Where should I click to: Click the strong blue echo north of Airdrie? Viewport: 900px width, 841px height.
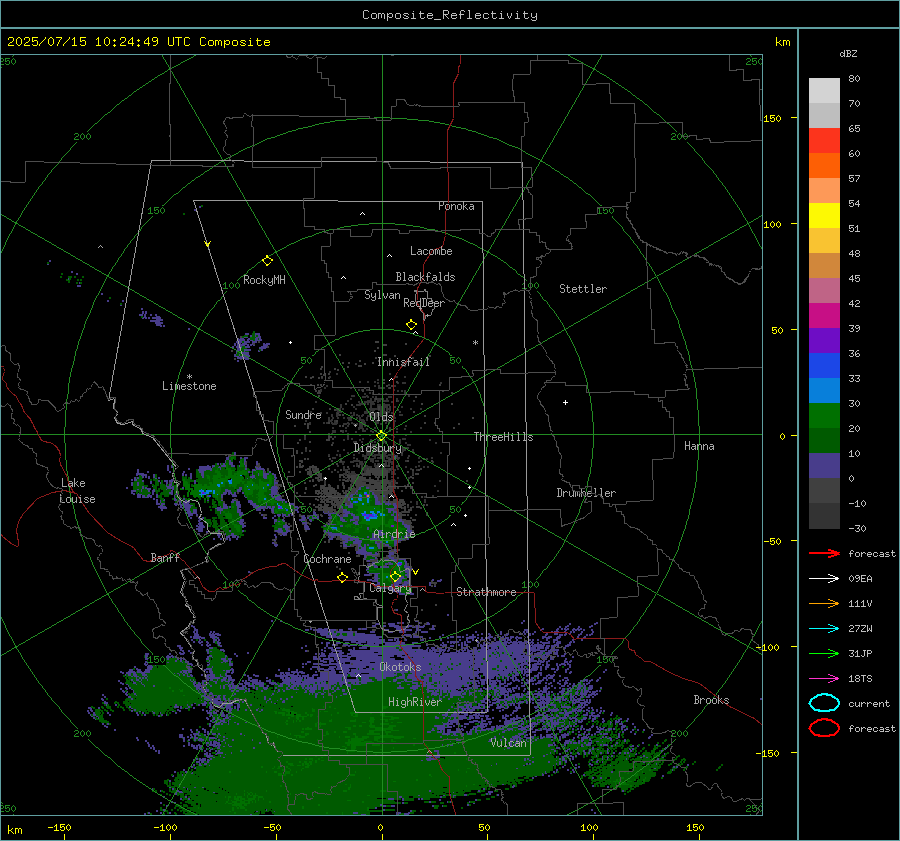pos(371,515)
